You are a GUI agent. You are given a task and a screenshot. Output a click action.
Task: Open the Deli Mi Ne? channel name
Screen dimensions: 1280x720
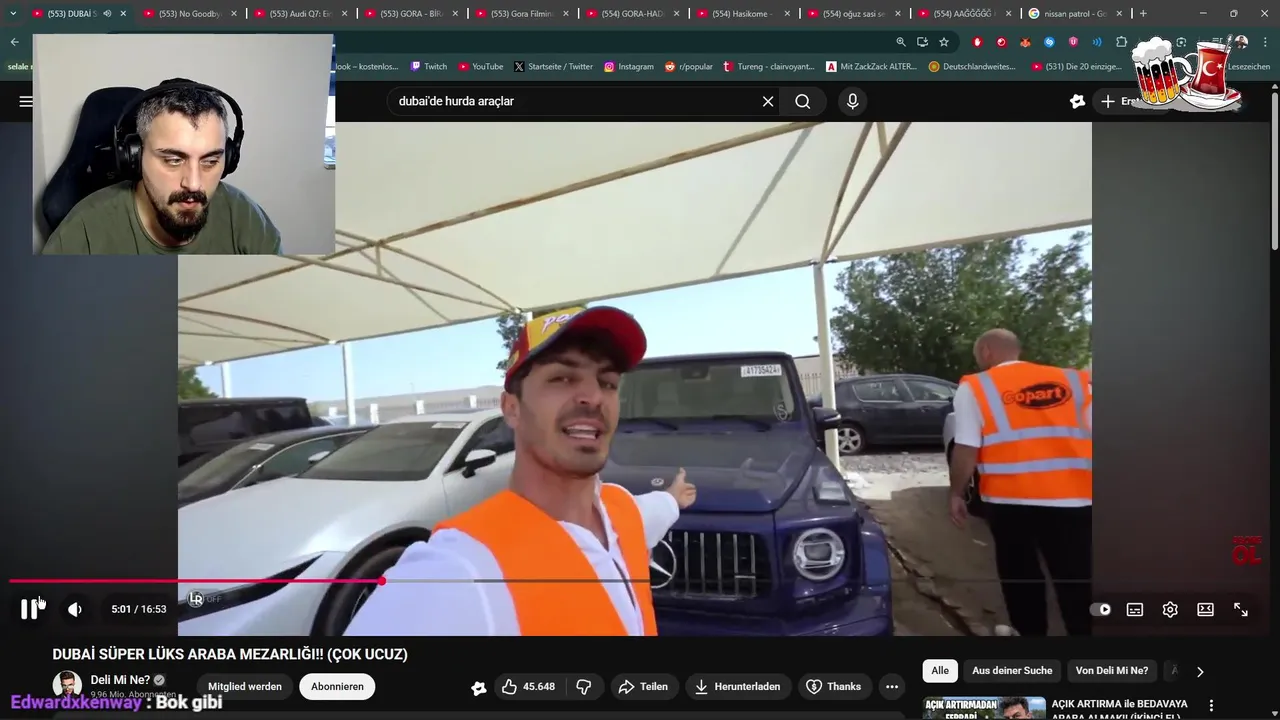[120, 680]
